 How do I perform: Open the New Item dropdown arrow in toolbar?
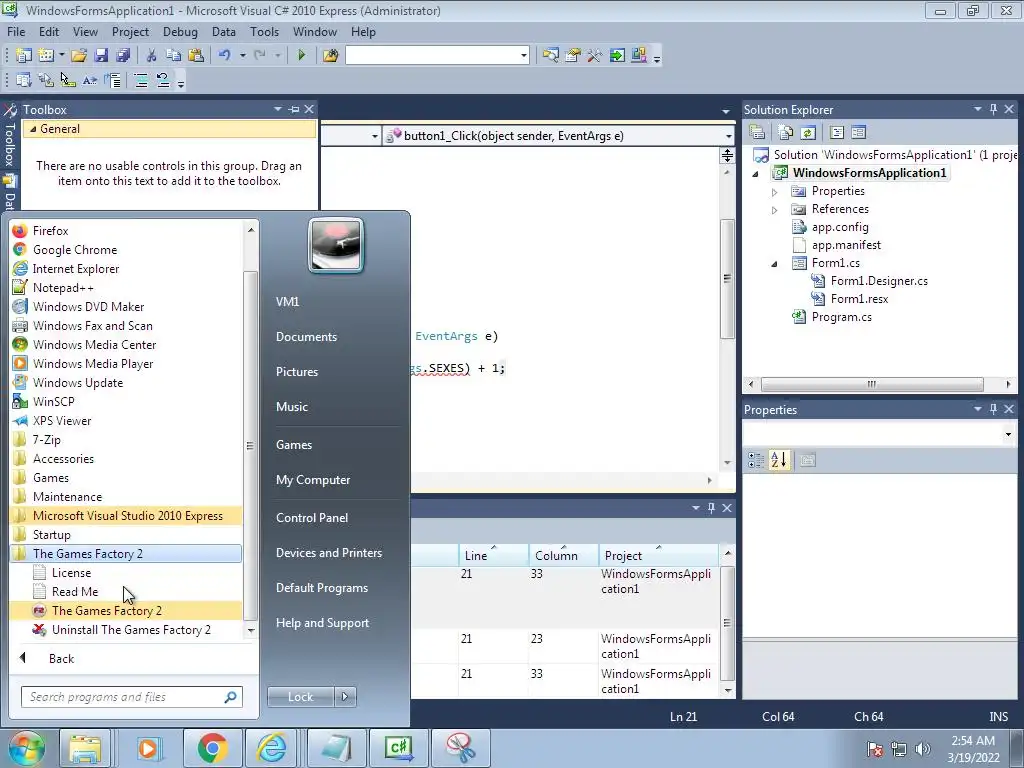tap(61, 56)
